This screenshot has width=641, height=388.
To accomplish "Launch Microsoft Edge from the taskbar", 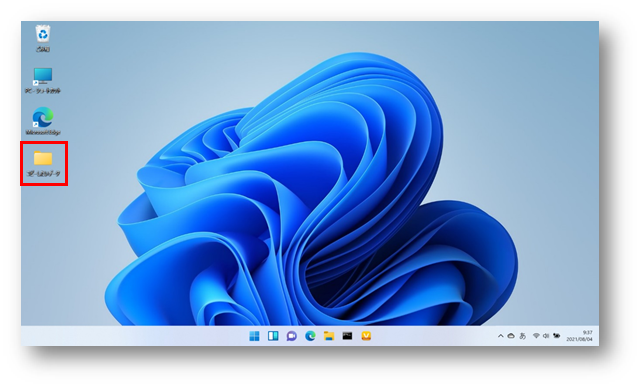I will [310, 336].
